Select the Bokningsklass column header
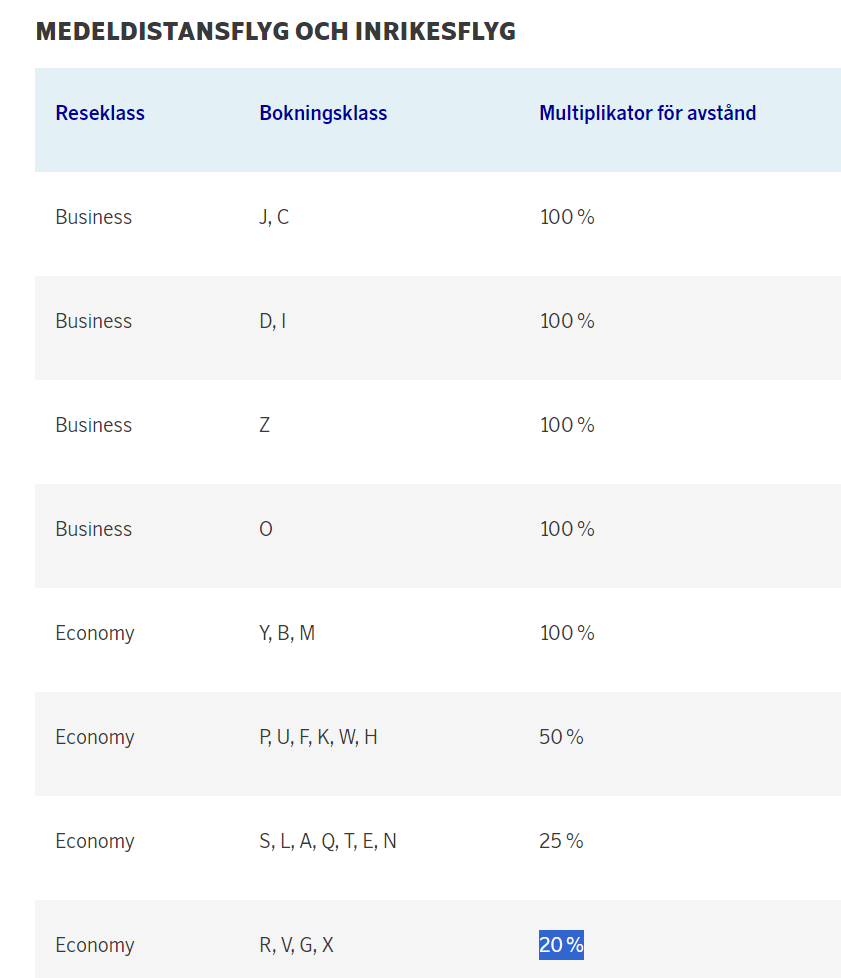 pos(323,113)
